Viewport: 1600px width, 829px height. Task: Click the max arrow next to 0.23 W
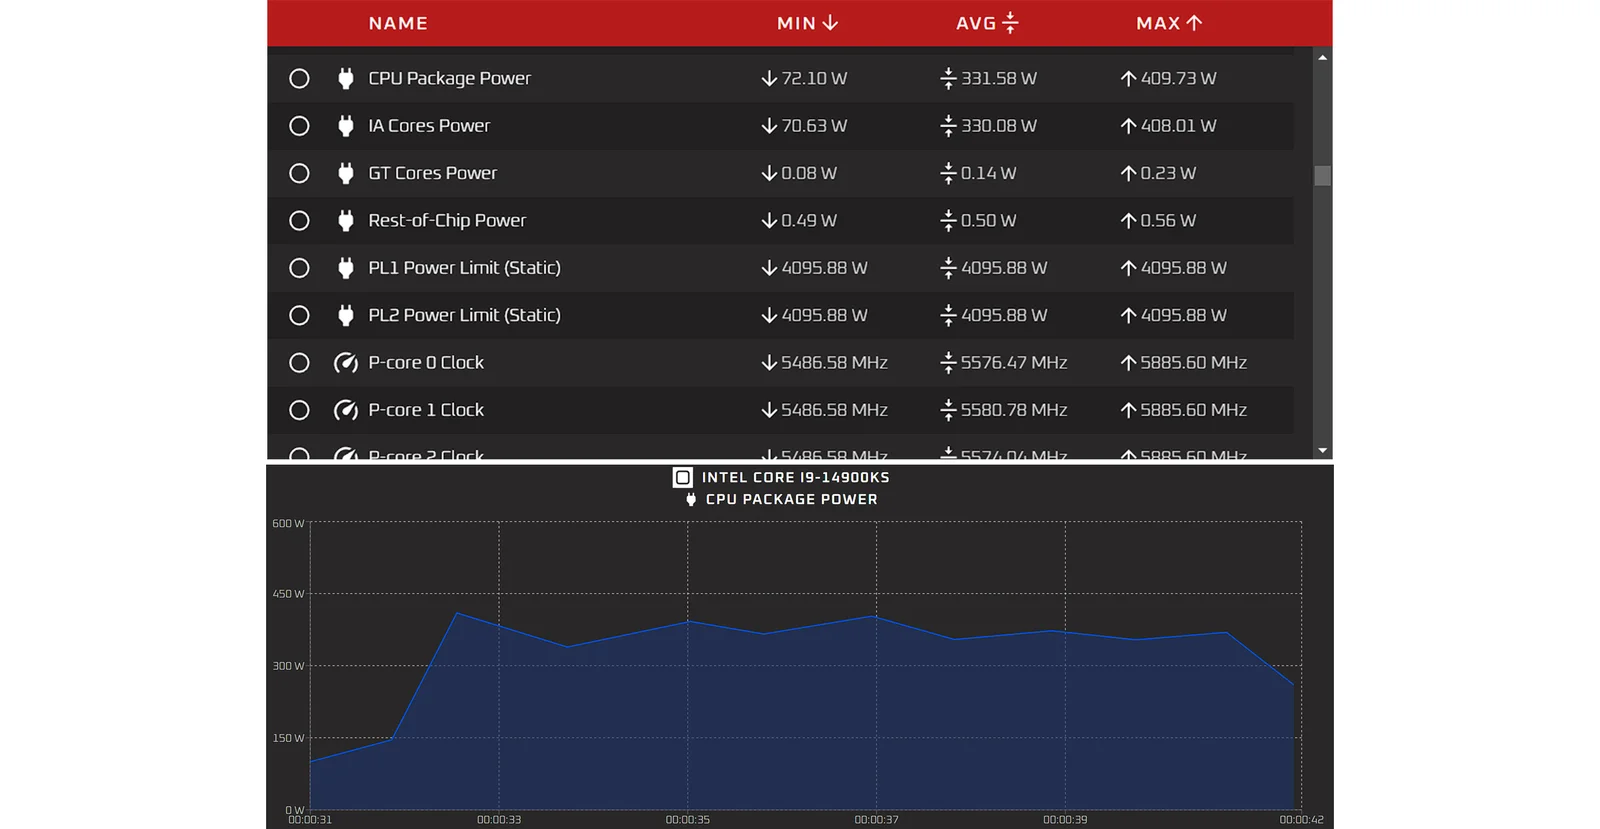pos(1128,173)
